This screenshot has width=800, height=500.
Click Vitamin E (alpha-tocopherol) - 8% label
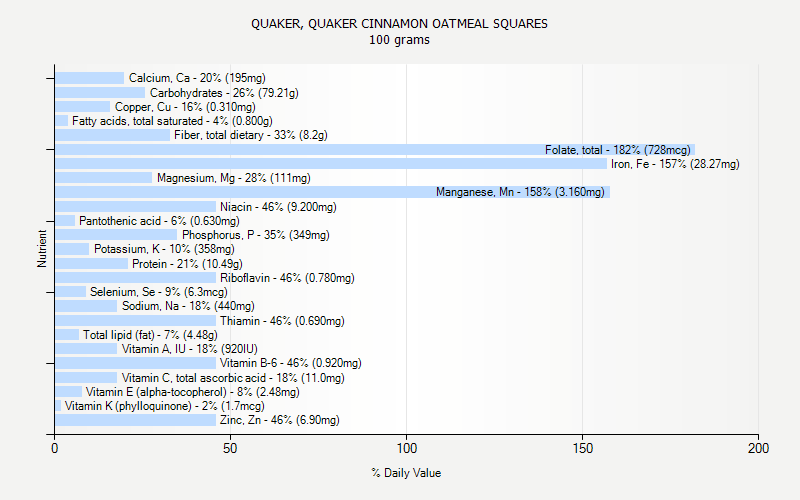click(192, 392)
